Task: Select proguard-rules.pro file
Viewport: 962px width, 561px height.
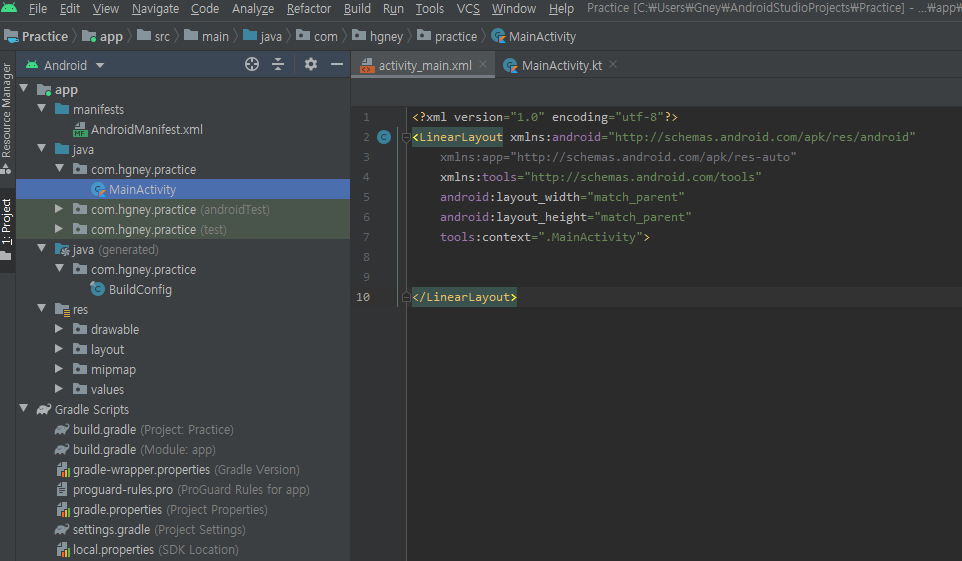Action: 191,490
